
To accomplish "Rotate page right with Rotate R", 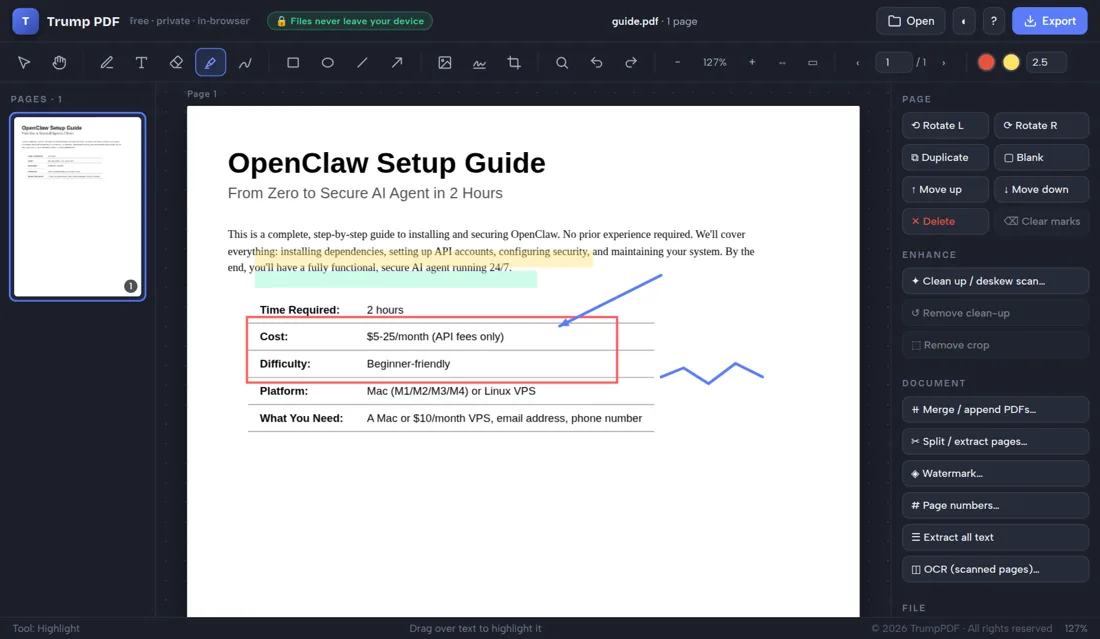I will click(x=1041, y=126).
